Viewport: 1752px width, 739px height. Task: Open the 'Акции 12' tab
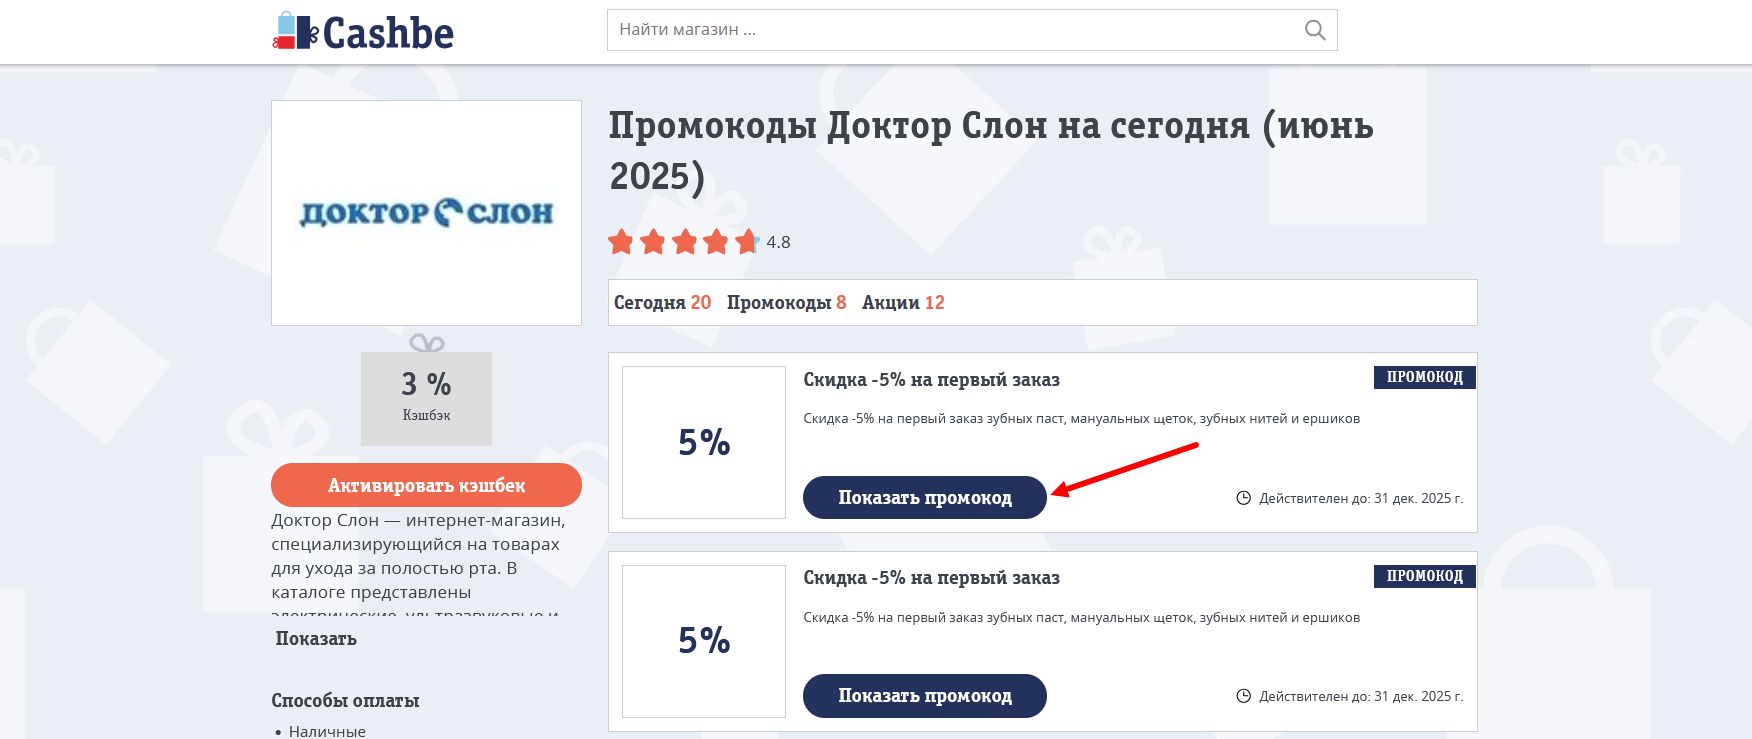point(903,302)
